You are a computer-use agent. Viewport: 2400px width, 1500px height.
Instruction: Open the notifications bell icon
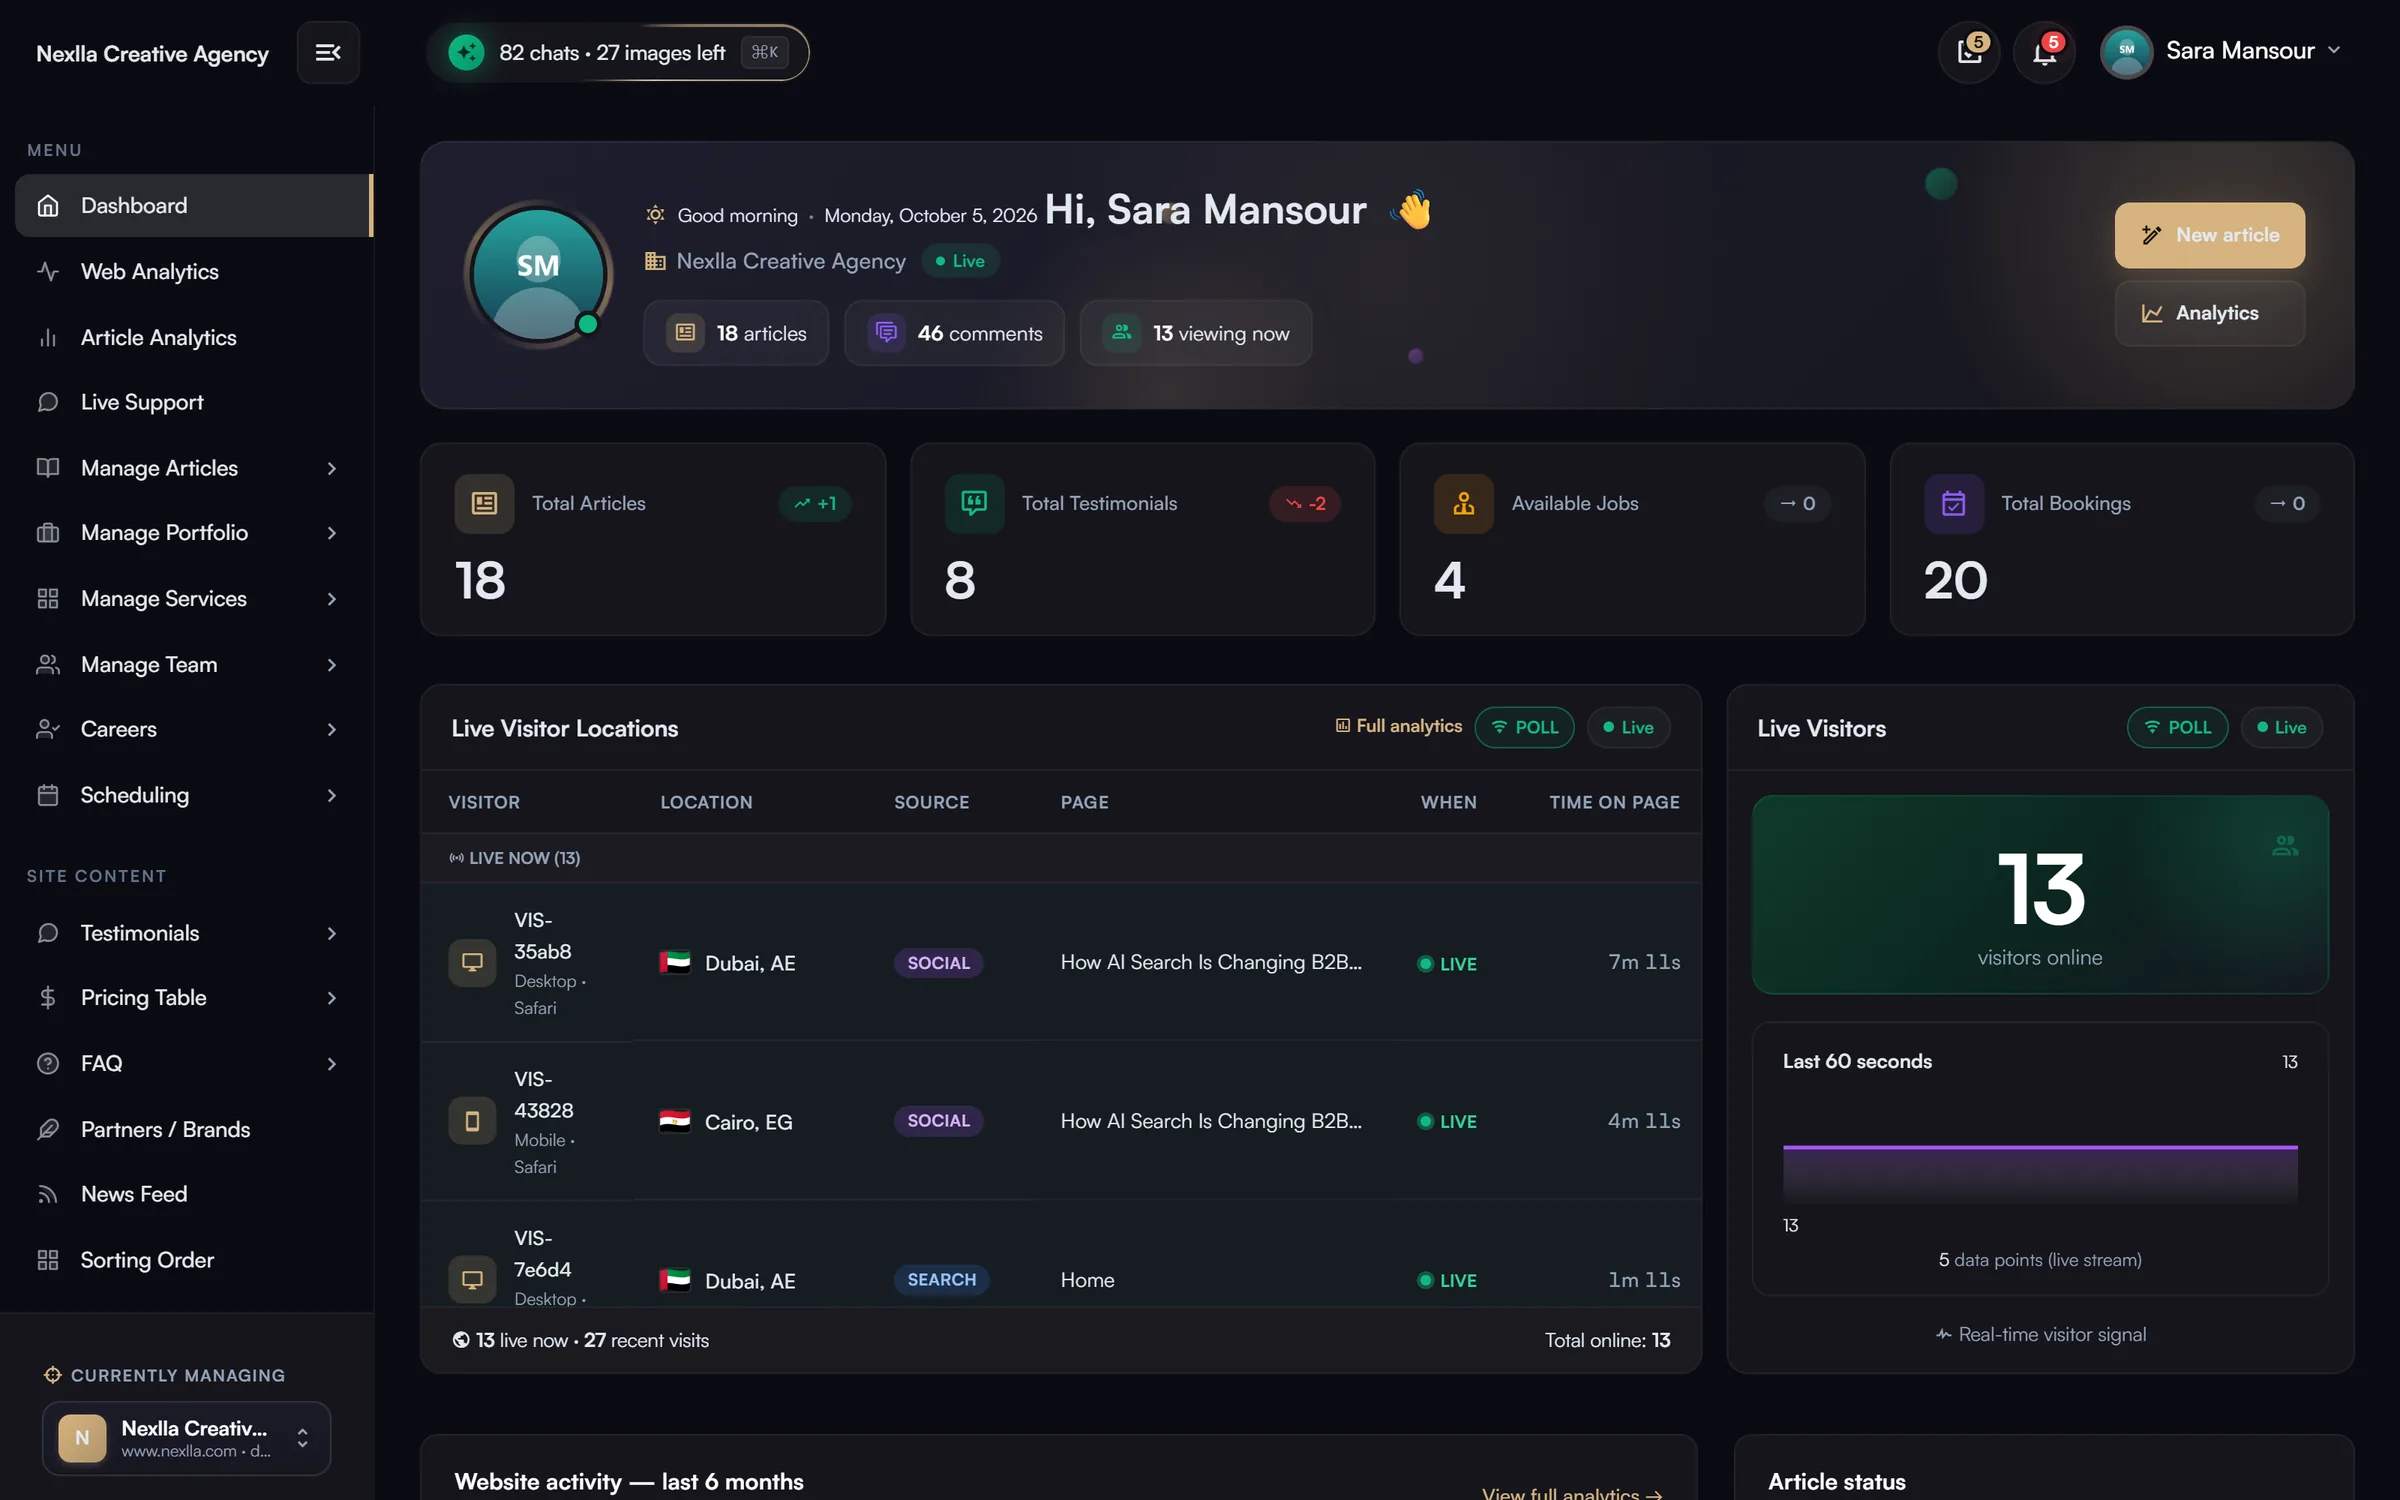pos(2044,52)
